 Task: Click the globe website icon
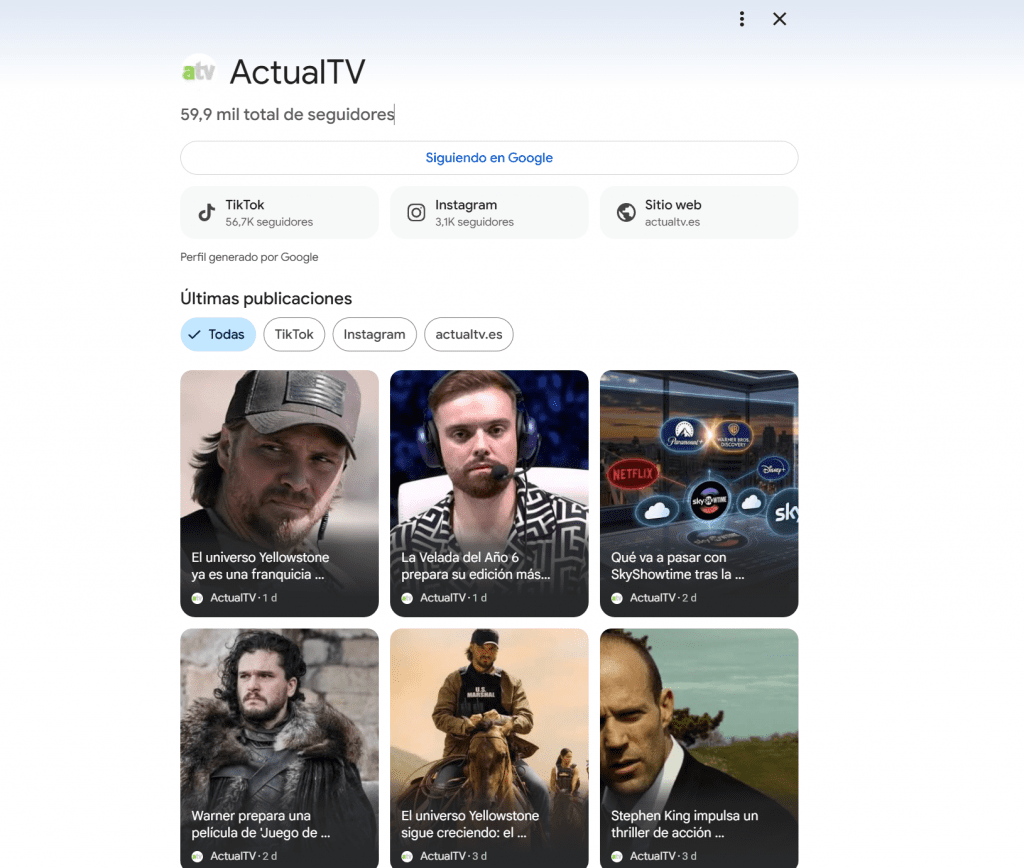click(626, 212)
